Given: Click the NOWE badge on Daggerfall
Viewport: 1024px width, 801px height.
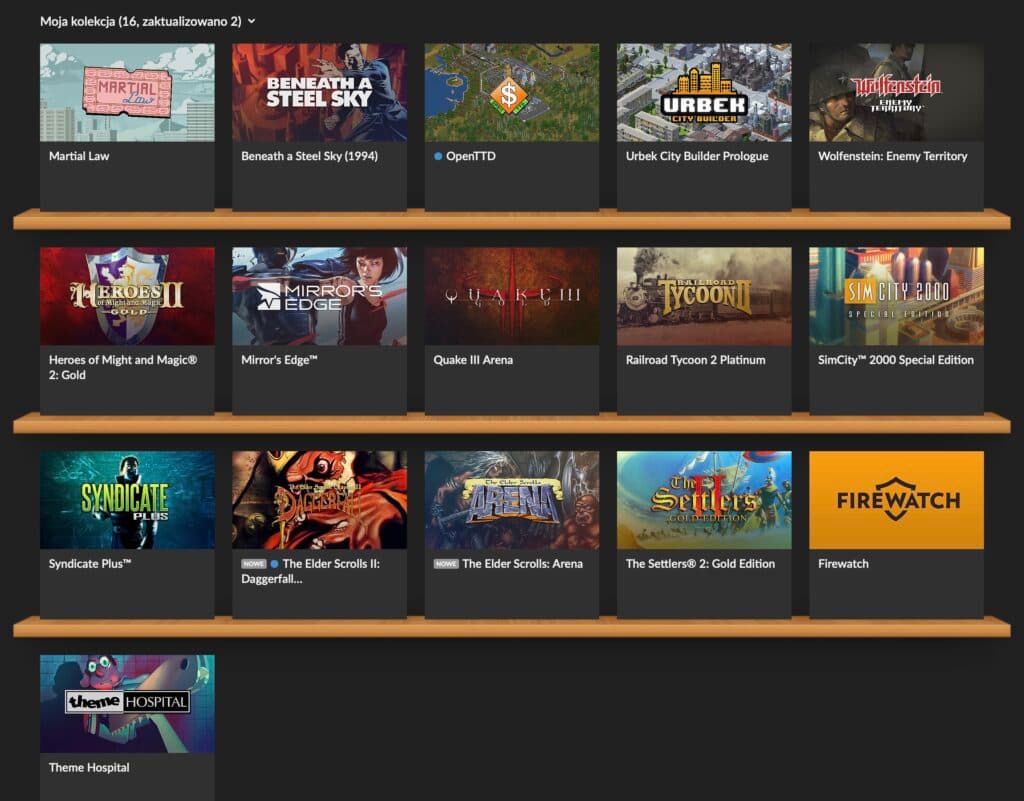Looking at the screenshot, I should coord(253,564).
